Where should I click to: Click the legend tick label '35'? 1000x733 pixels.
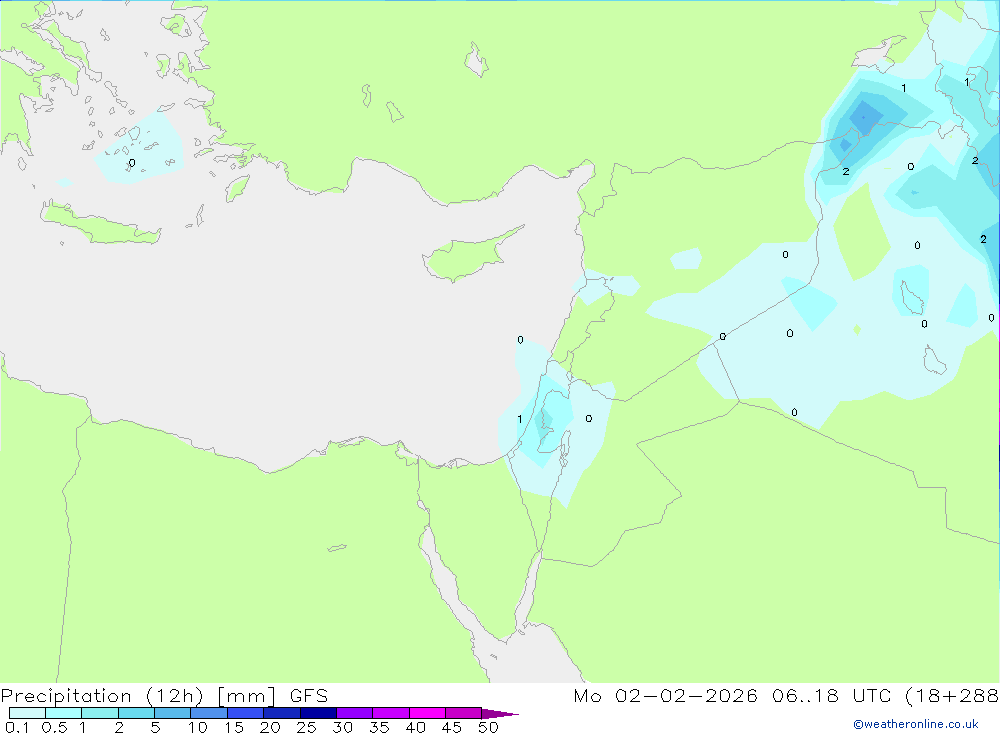coord(379,727)
